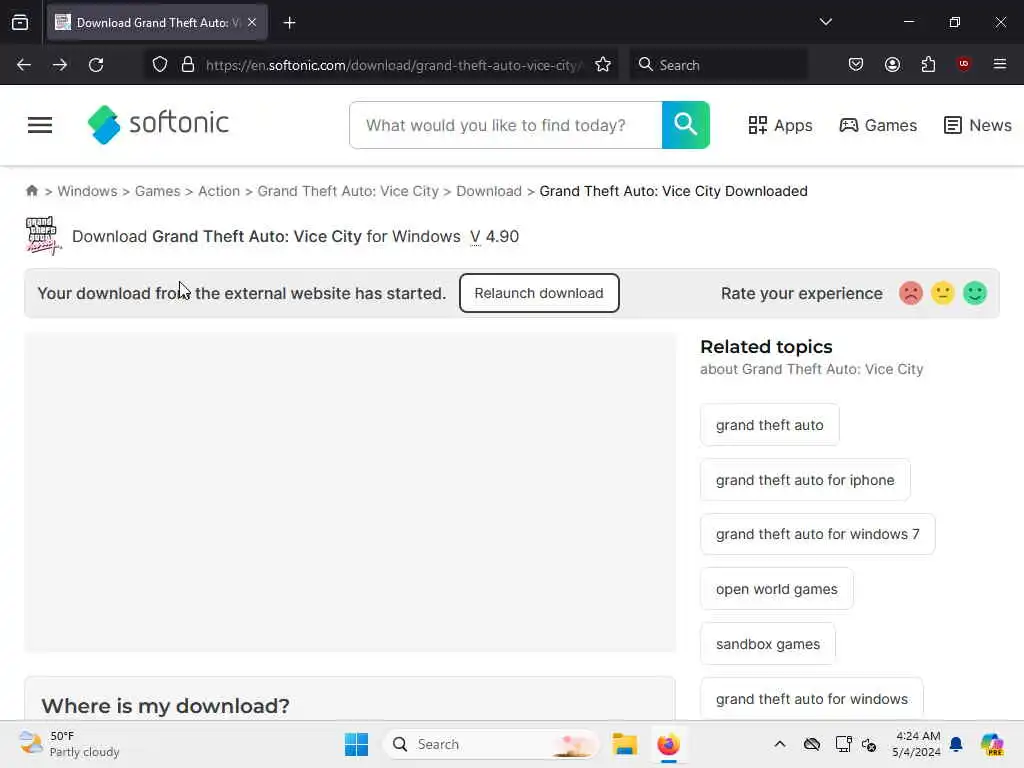Submit search with the magnifier button
The image size is (1024, 768).
[x=686, y=125]
